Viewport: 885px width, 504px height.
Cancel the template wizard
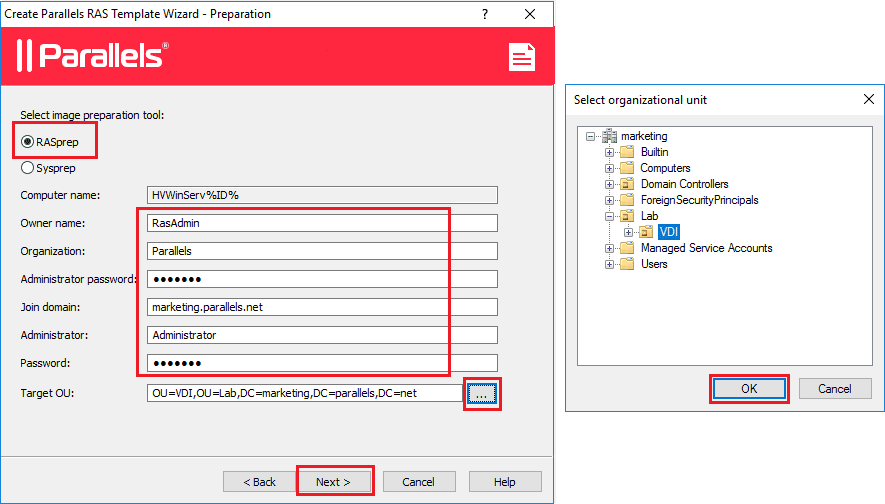(x=418, y=482)
